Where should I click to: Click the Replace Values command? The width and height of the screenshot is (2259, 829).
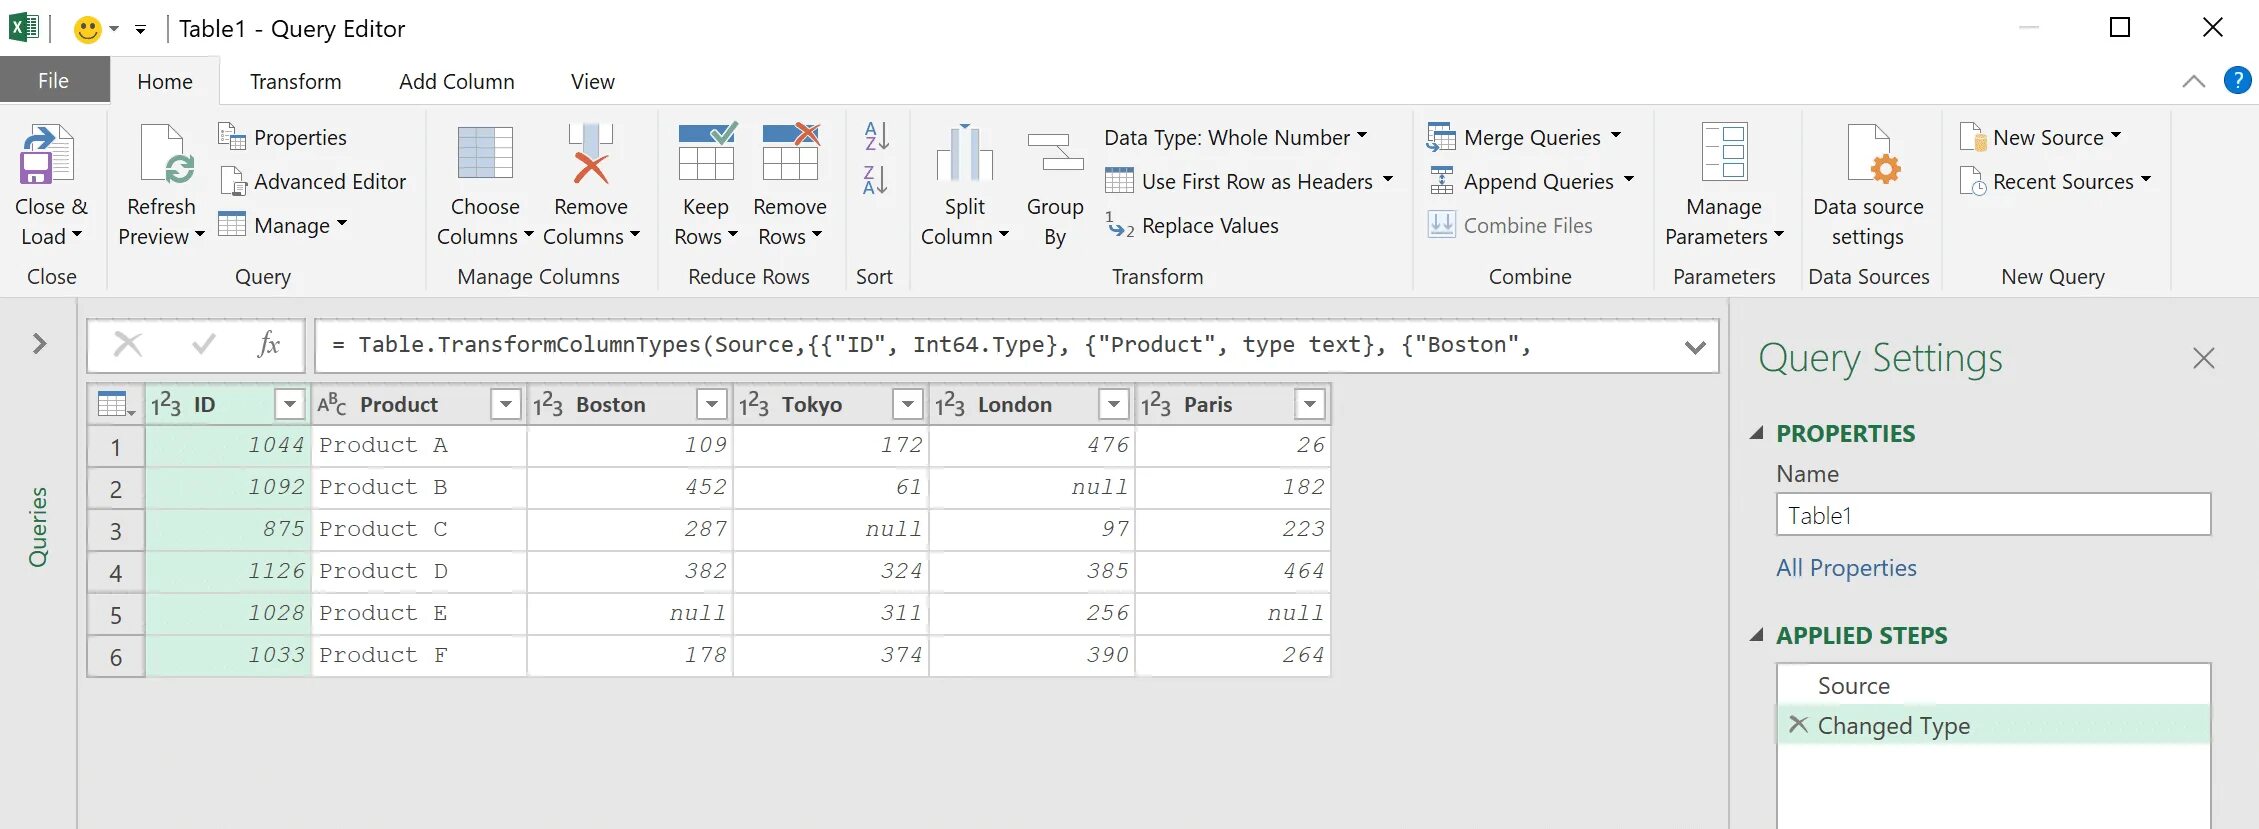pos(1192,225)
